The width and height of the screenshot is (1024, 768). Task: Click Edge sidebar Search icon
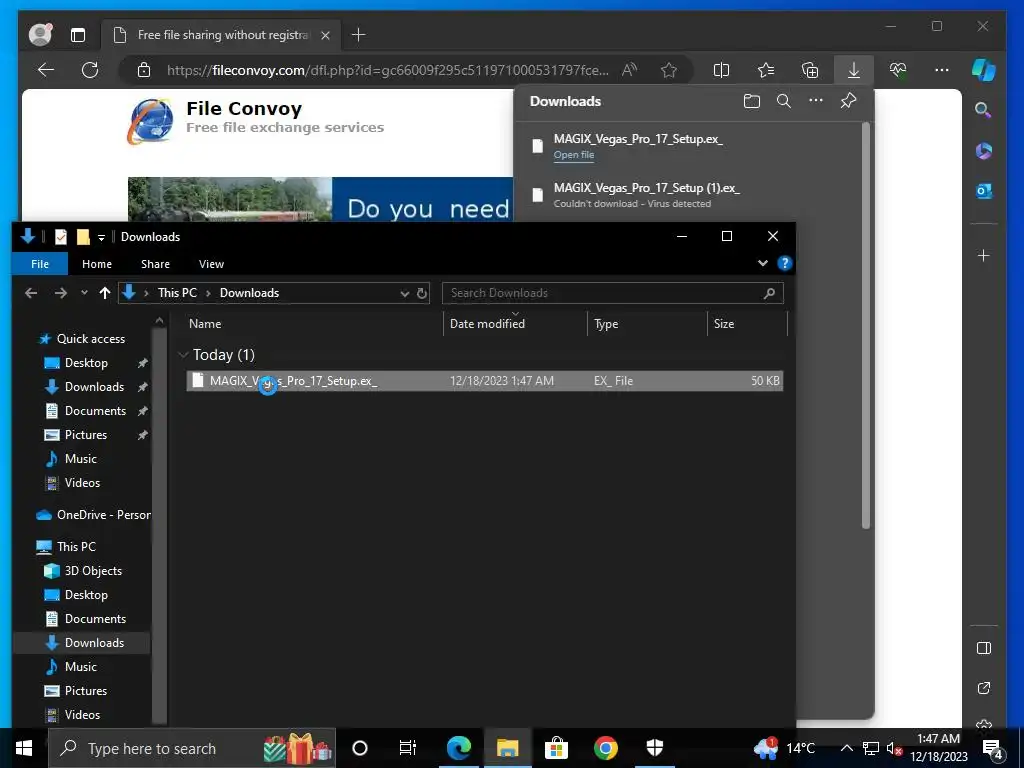pyautogui.click(x=983, y=110)
